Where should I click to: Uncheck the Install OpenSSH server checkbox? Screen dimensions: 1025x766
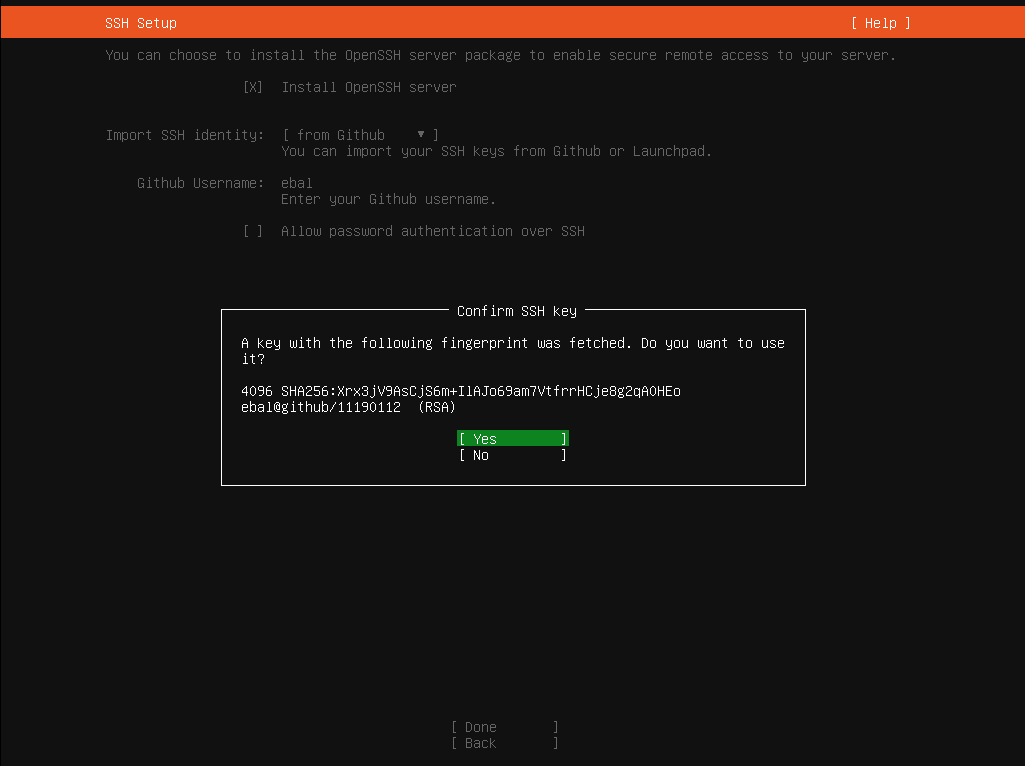click(x=253, y=87)
